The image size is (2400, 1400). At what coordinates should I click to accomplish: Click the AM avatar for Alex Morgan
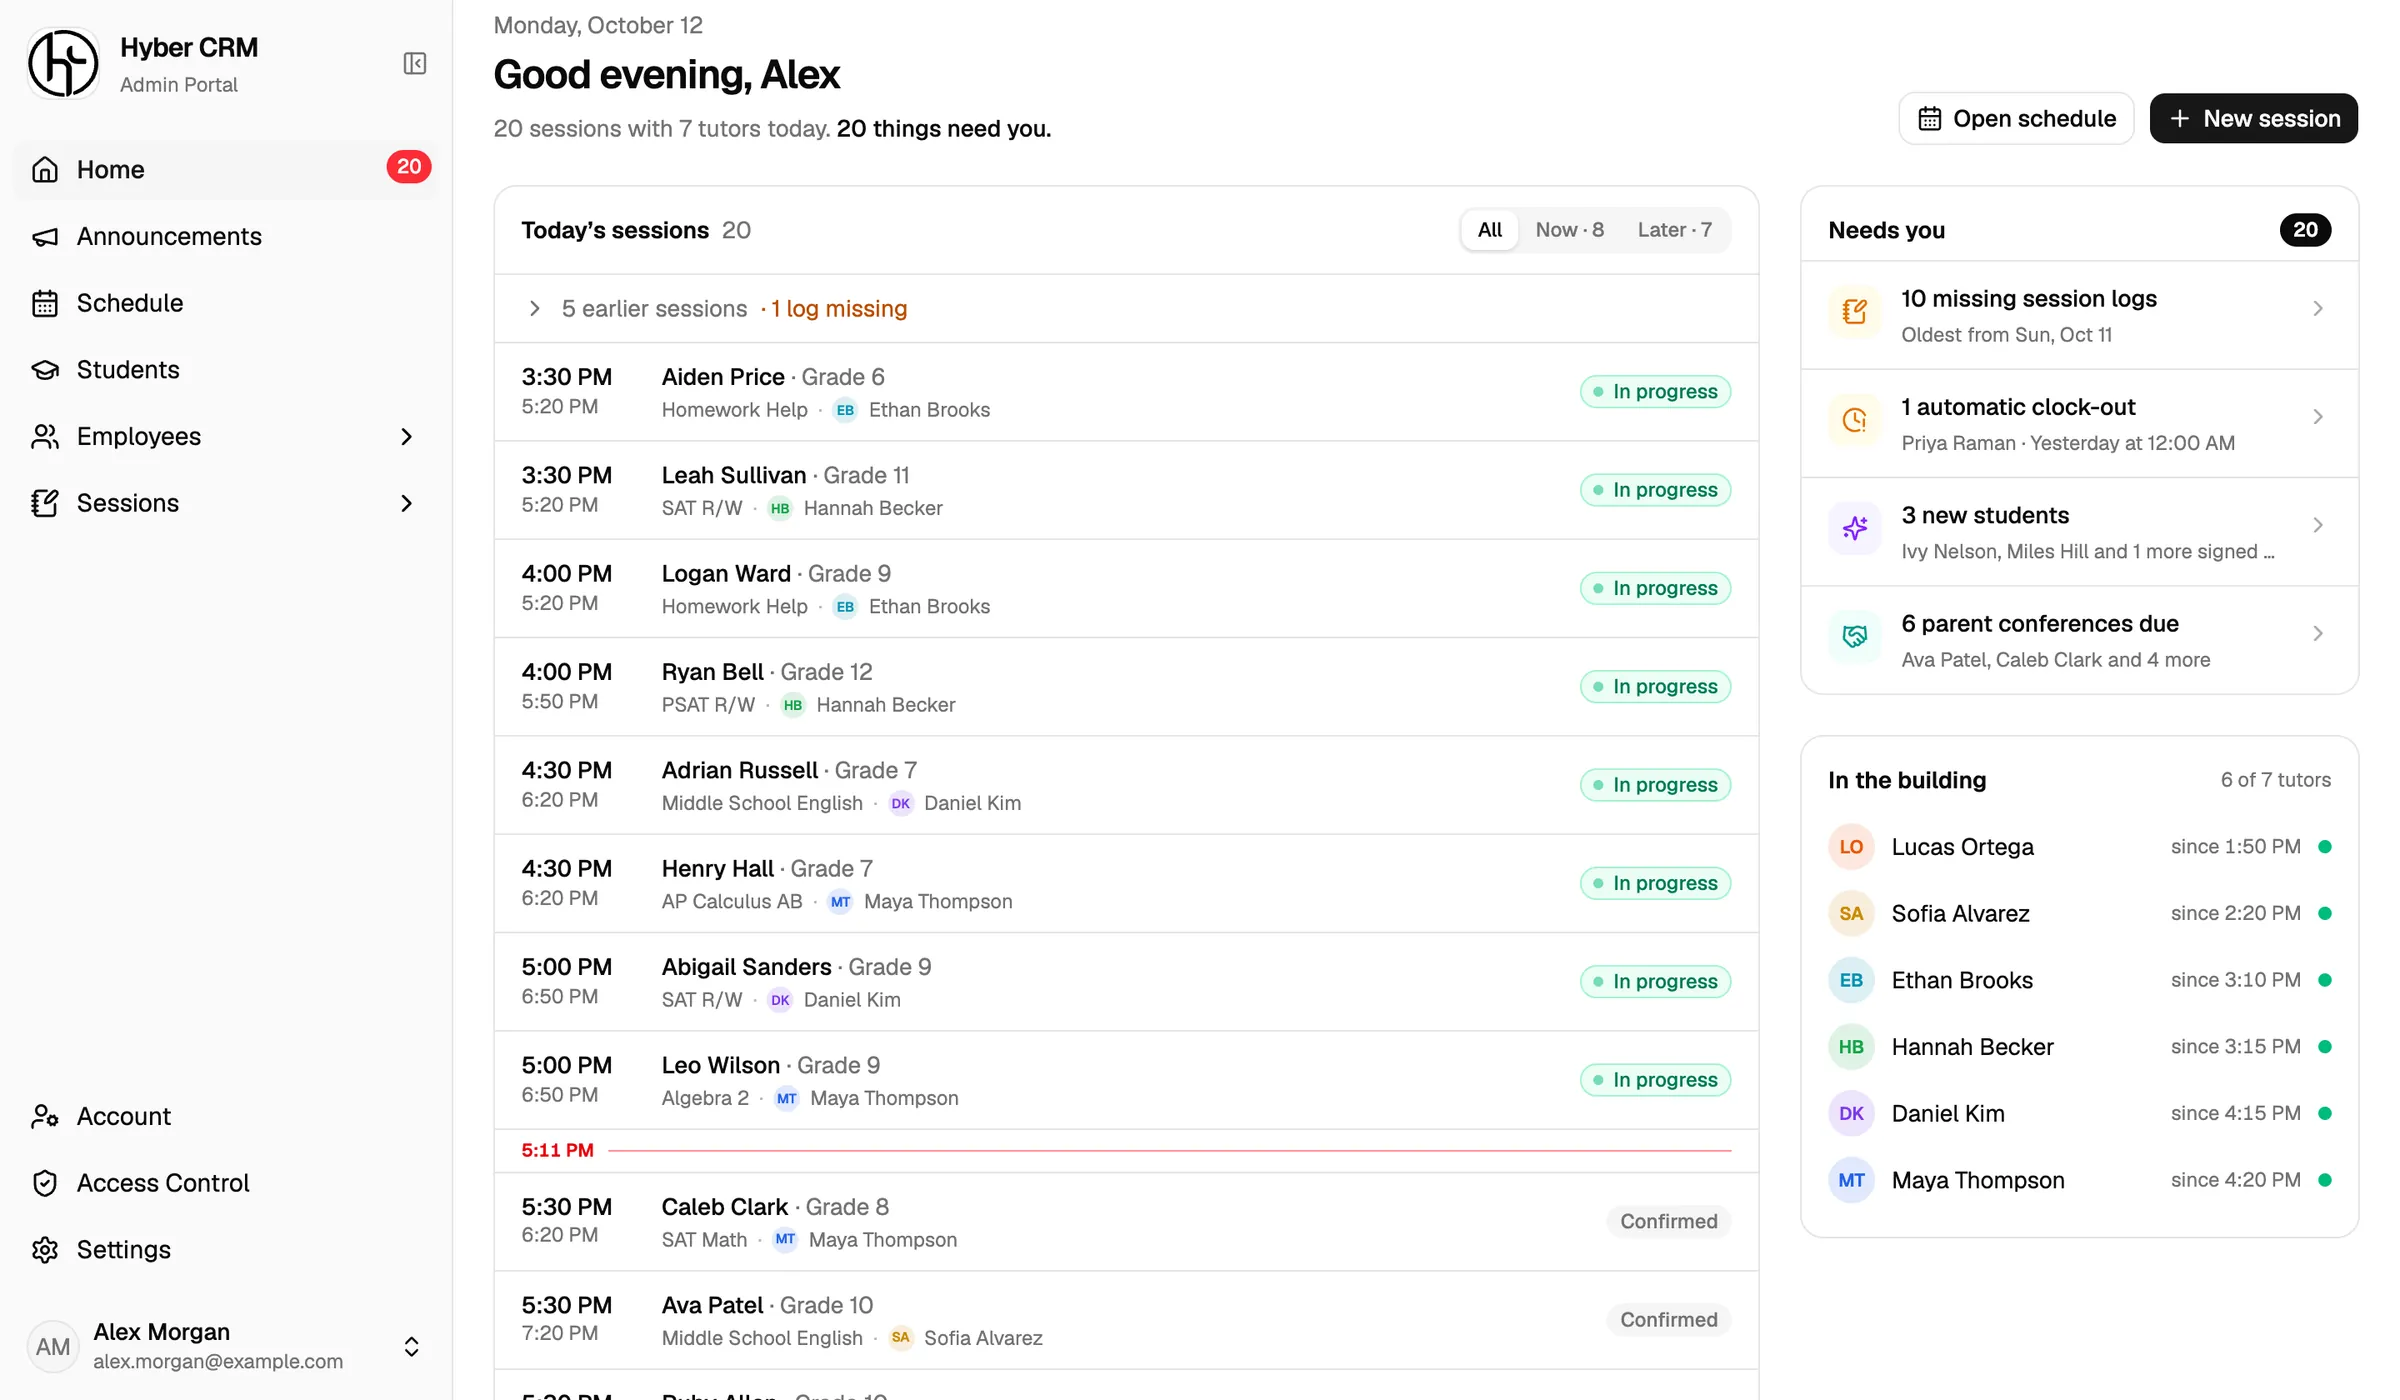click(x=53, y=1347)
